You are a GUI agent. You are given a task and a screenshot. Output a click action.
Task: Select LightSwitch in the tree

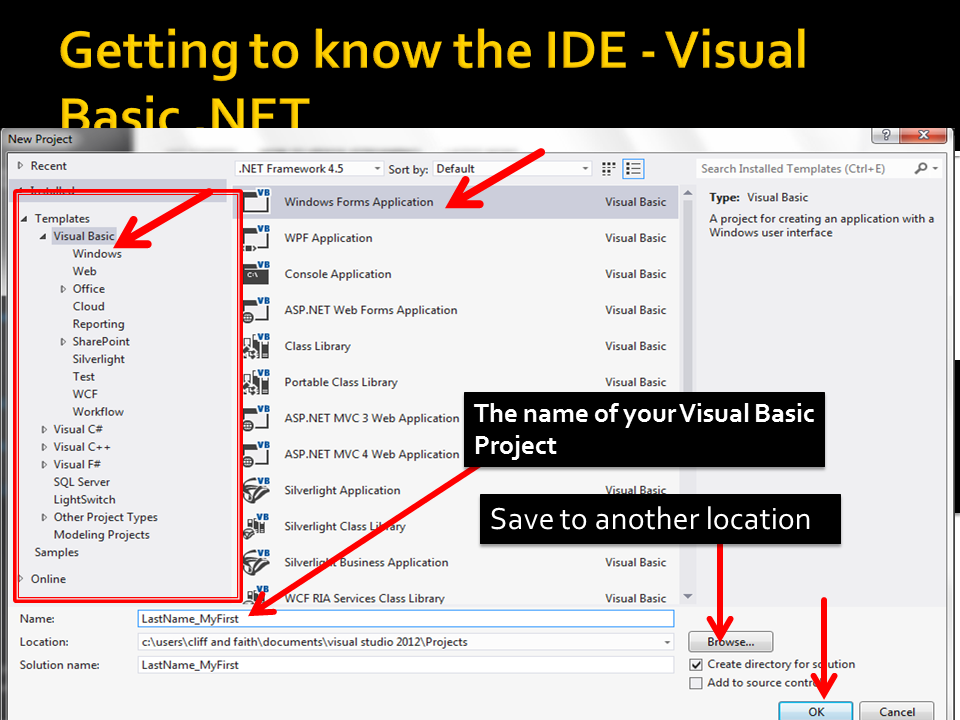(84, 500)
